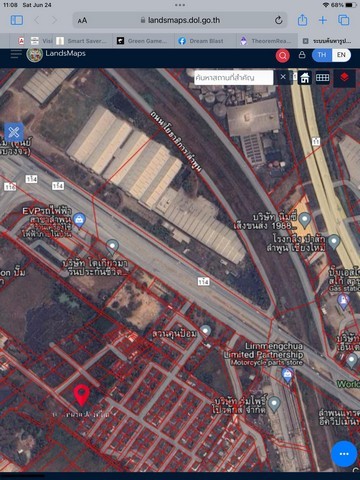Open the red map layers icon
The height and width of the screenshot is (480, 360).
(x=344, y=78)
